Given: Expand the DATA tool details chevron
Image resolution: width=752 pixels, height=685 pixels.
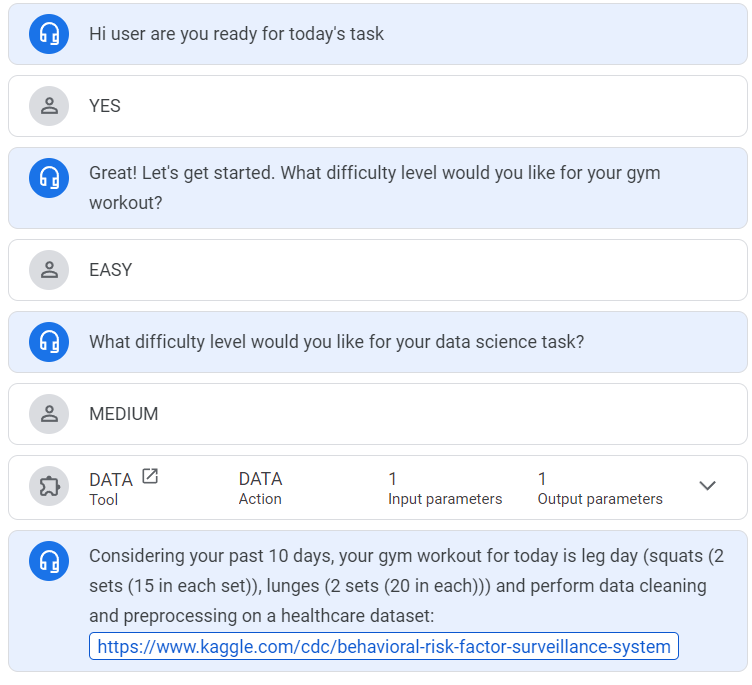Looking at the screenshot, I should coord(707,486).
